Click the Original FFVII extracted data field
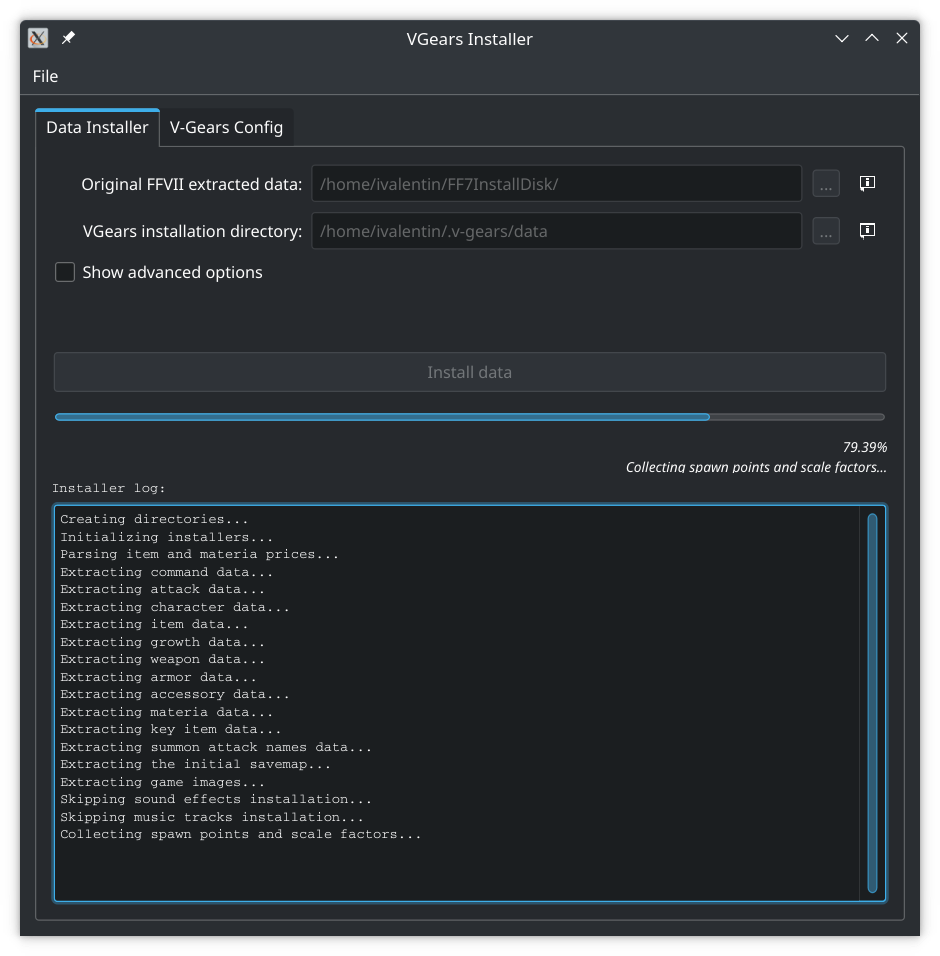The width and height of the screenshot is (940, 956). point(557,184)
